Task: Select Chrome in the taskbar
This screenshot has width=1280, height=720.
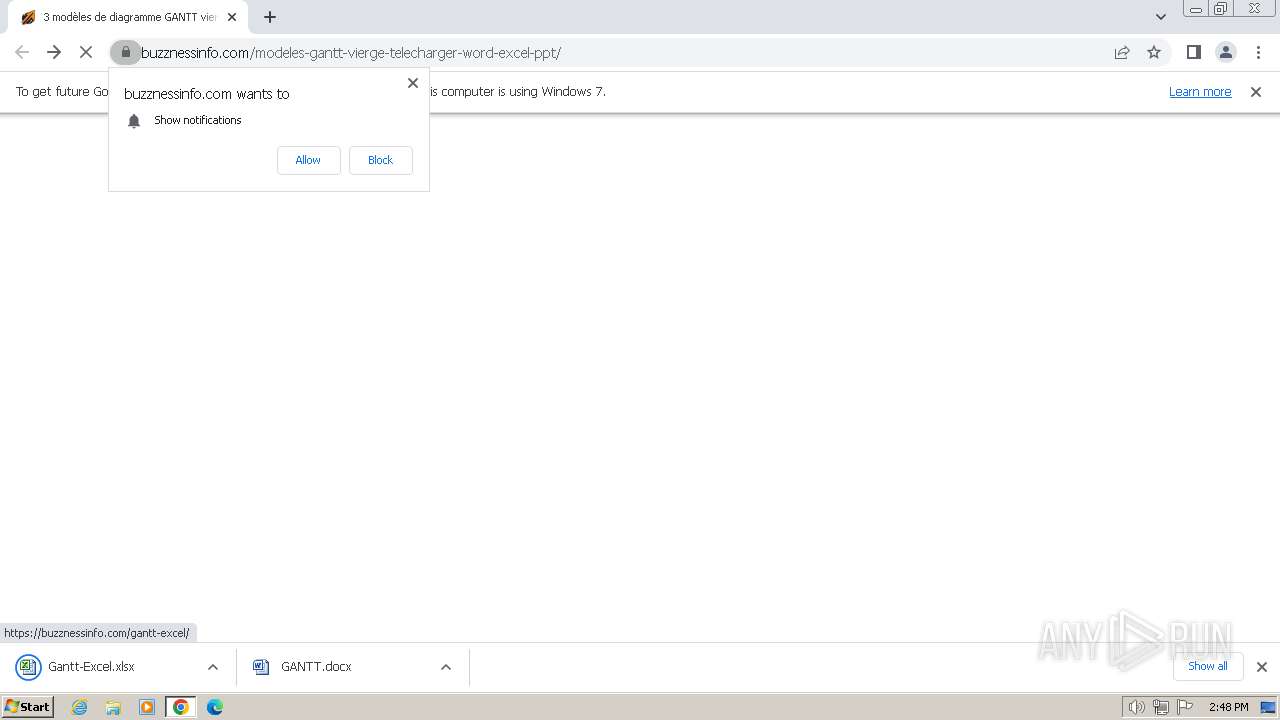Action: [181, 707]
